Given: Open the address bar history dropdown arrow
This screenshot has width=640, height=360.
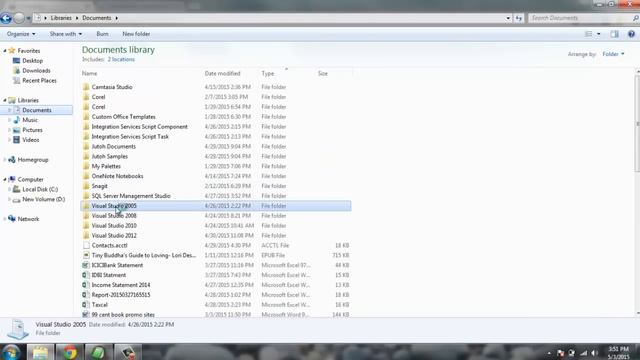Looking at the screenshot, I should coord(508,18).
